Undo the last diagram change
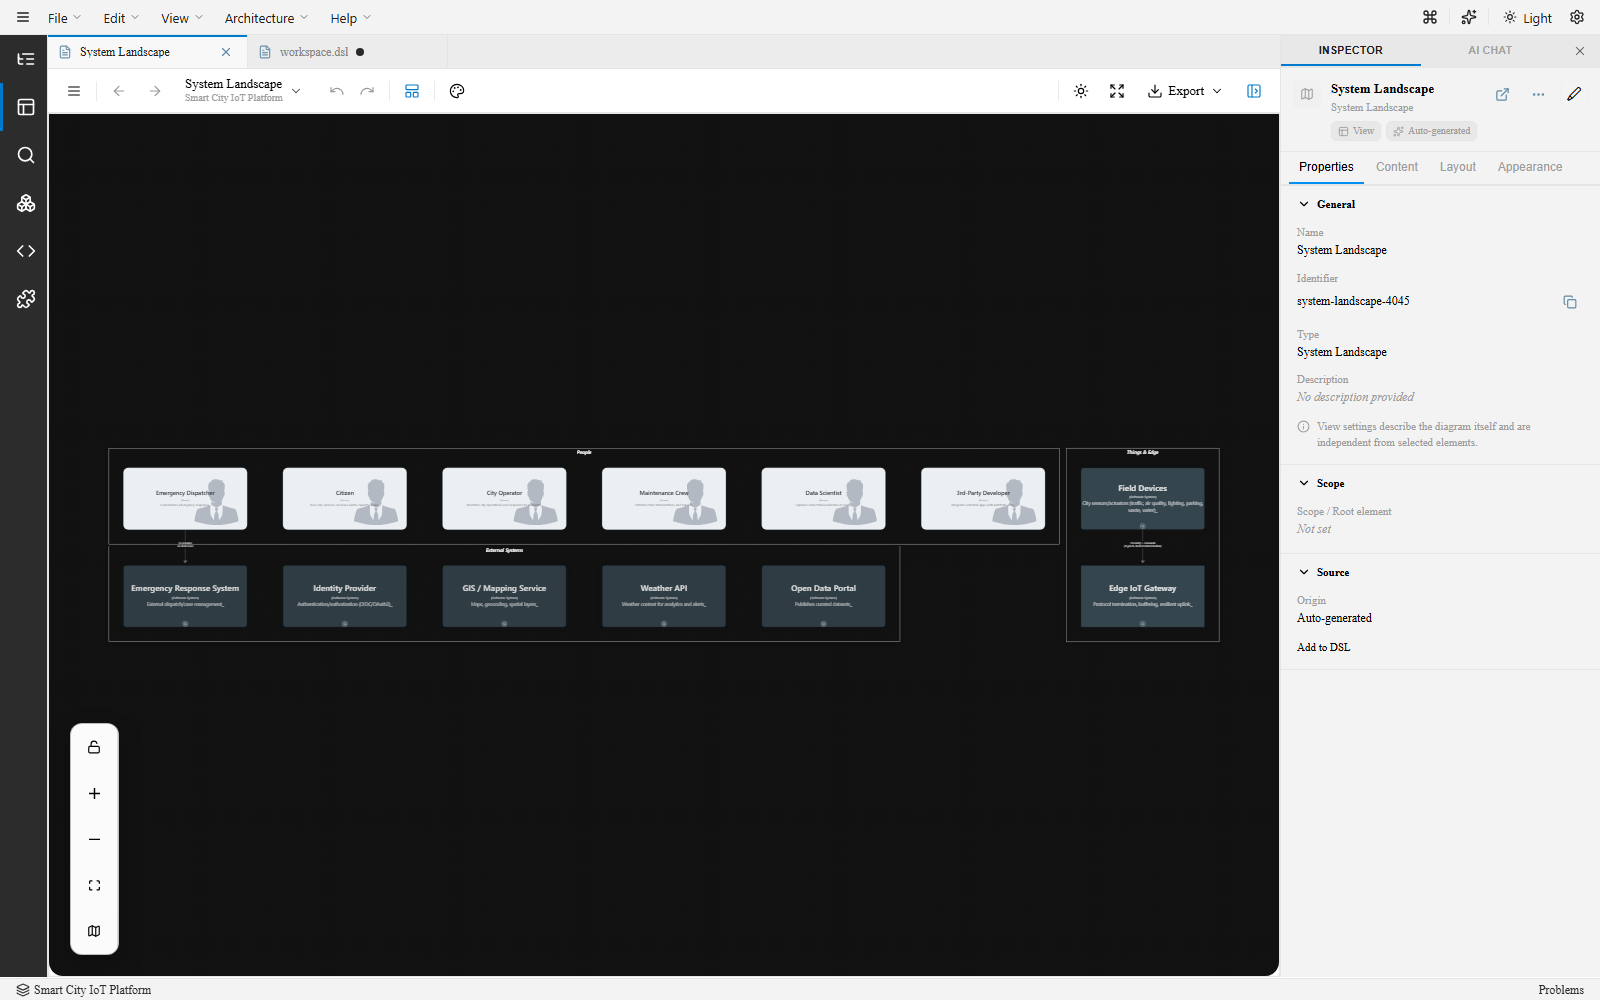 pos(337,91)
